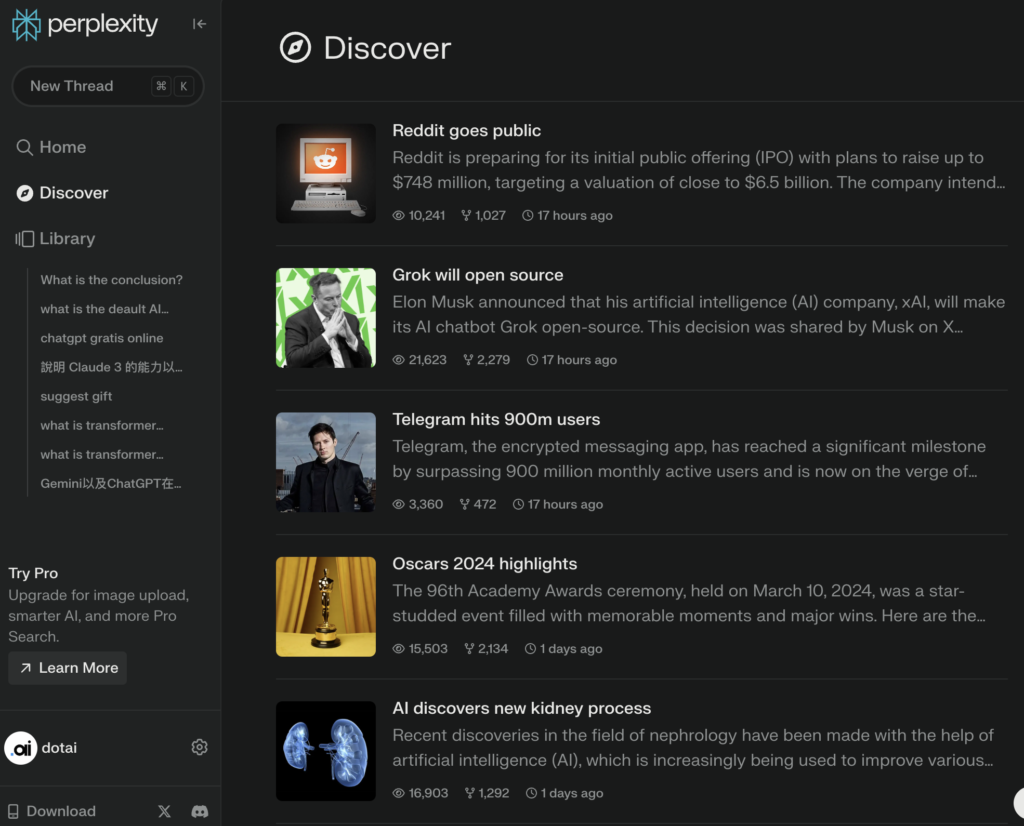Click the Telegram story summary text
The image size is (1024, 826).
[689, 459]
